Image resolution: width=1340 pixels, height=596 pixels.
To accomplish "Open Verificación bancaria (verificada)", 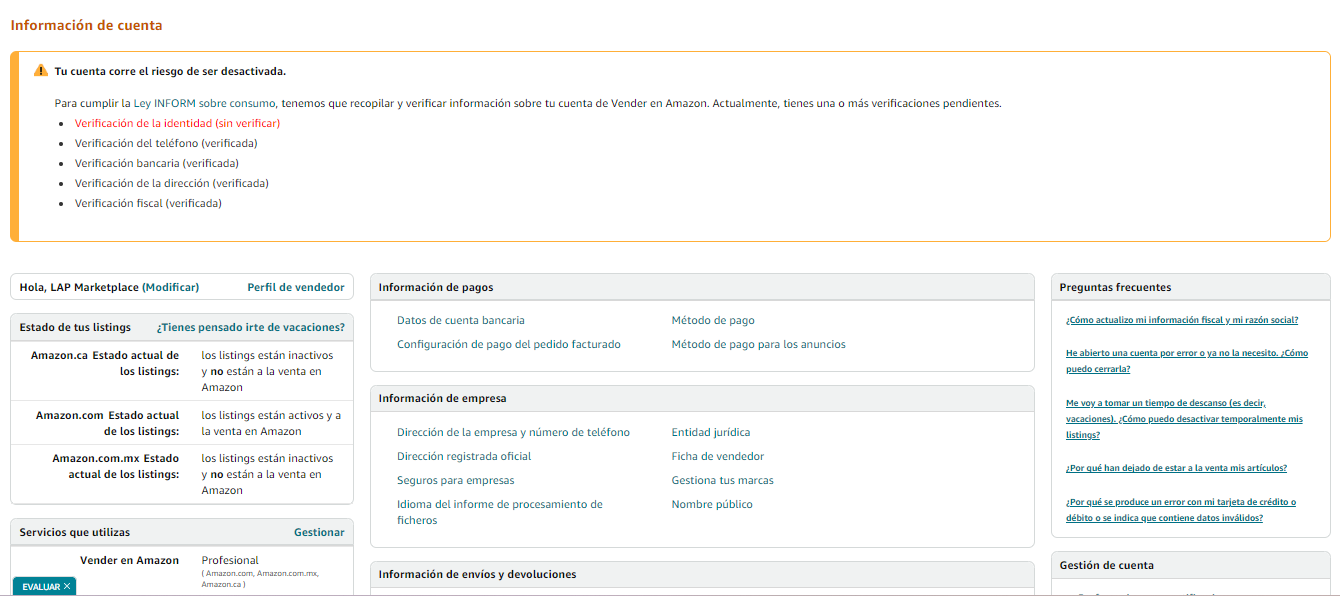I will point(157,163).
